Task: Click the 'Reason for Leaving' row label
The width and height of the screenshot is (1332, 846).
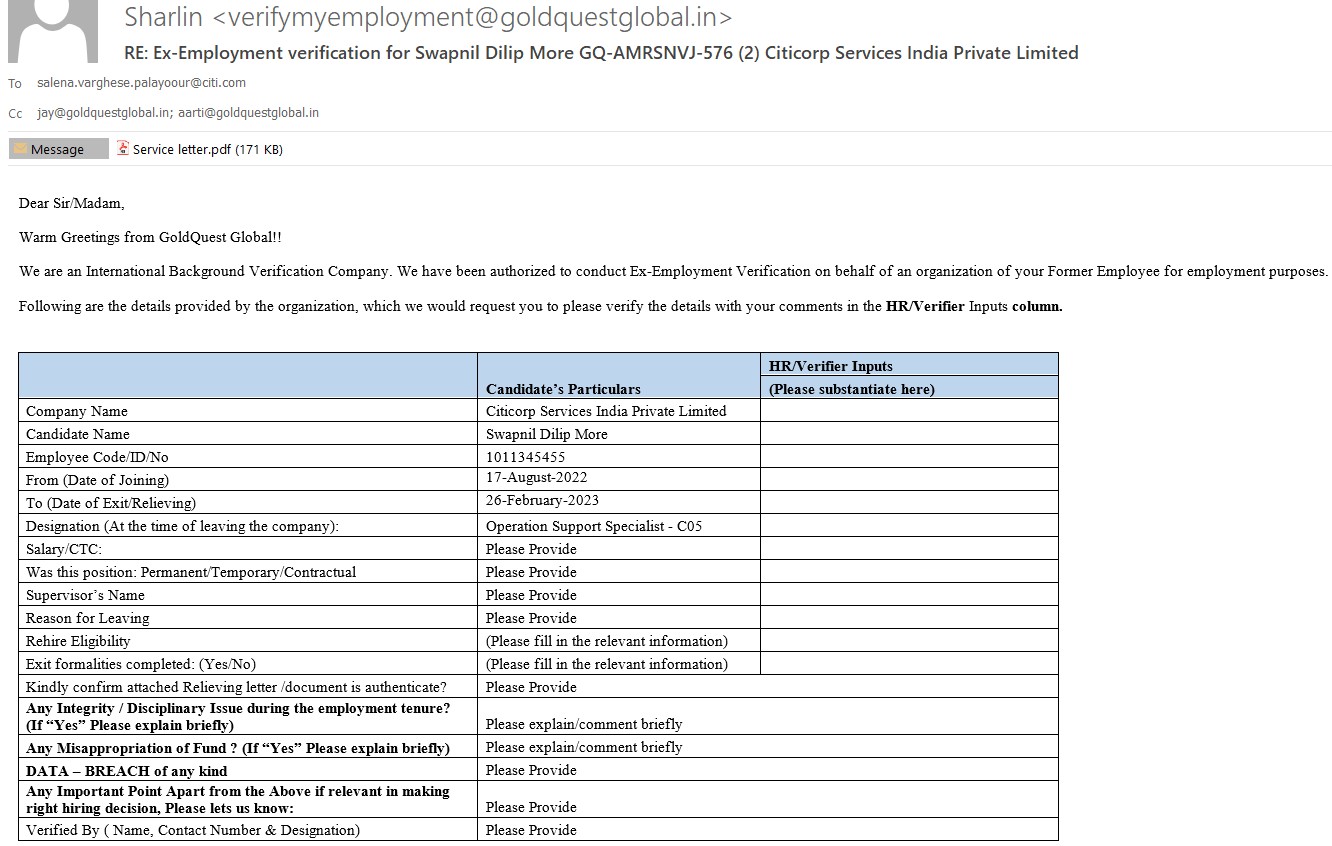Action: click(x=88, y=618)
